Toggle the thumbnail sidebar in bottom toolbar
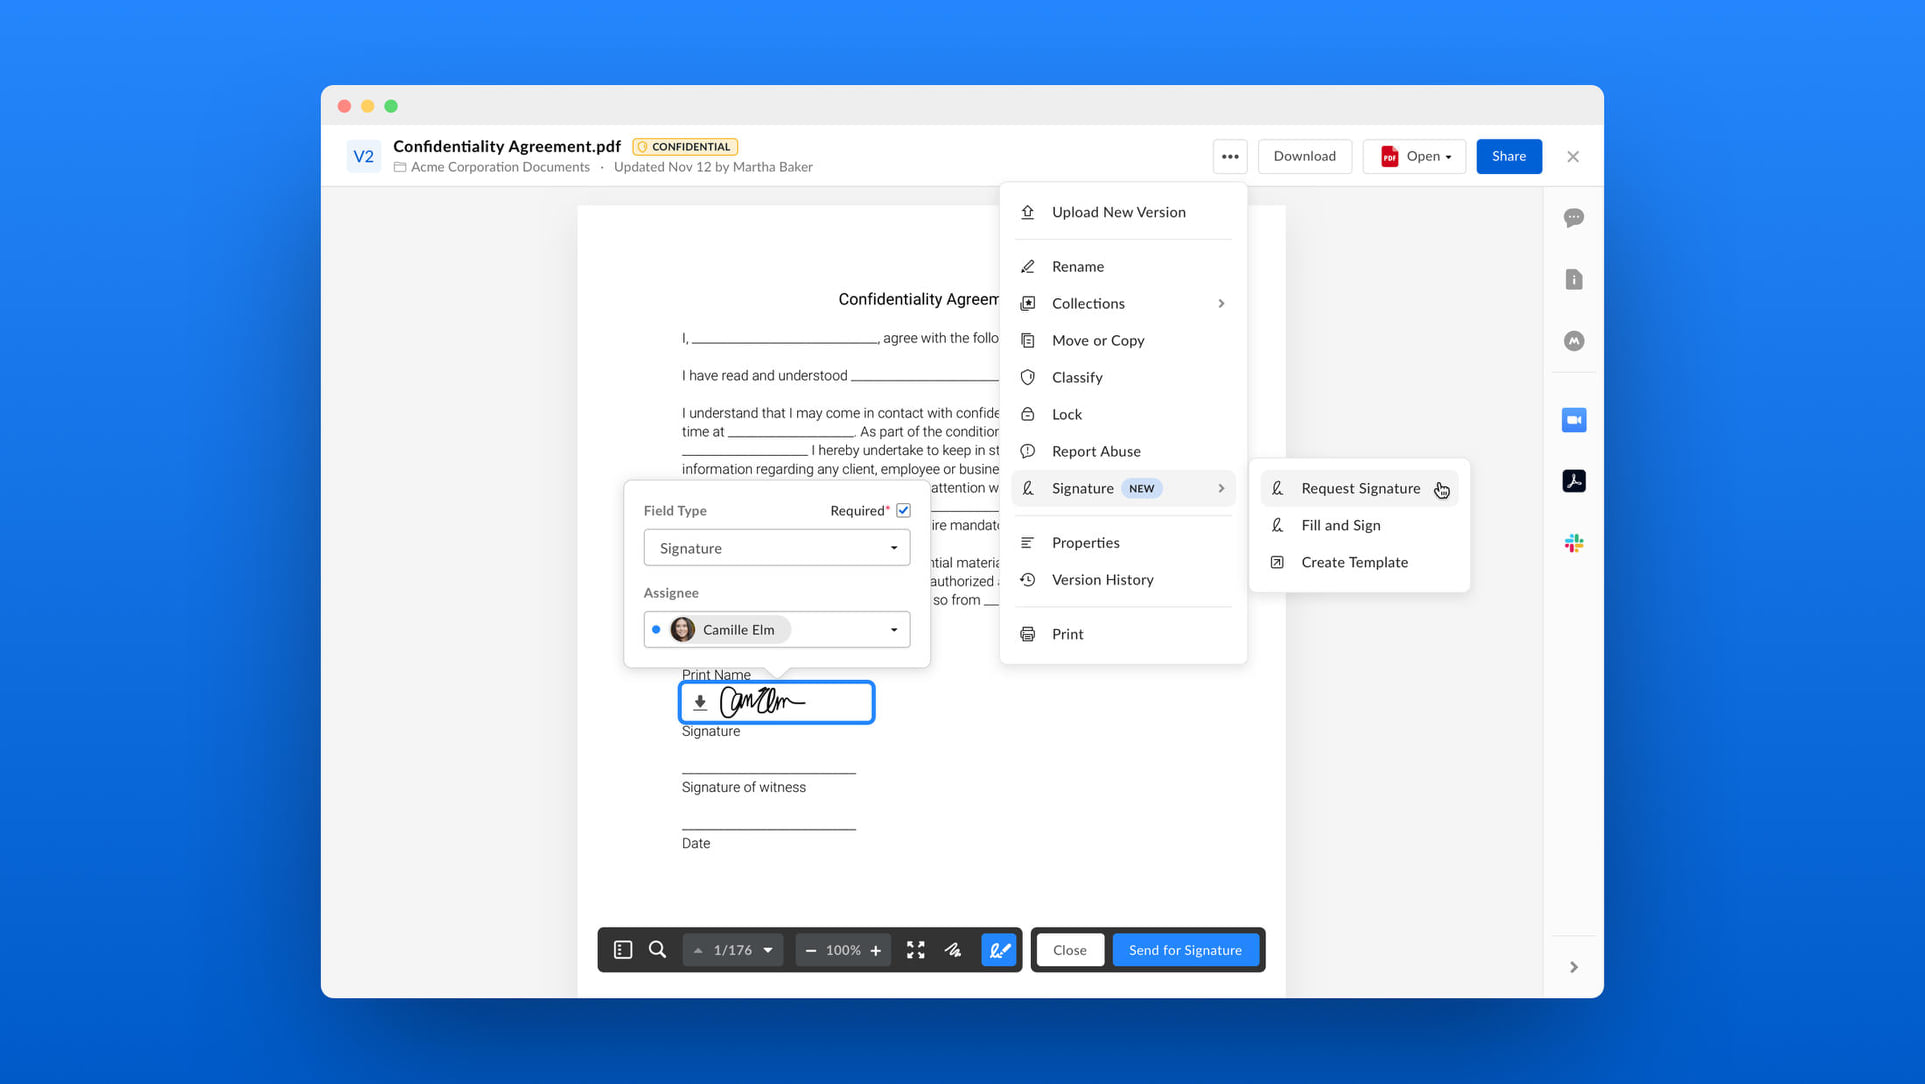1925x1084 pixels. click(x=622, y=950)
